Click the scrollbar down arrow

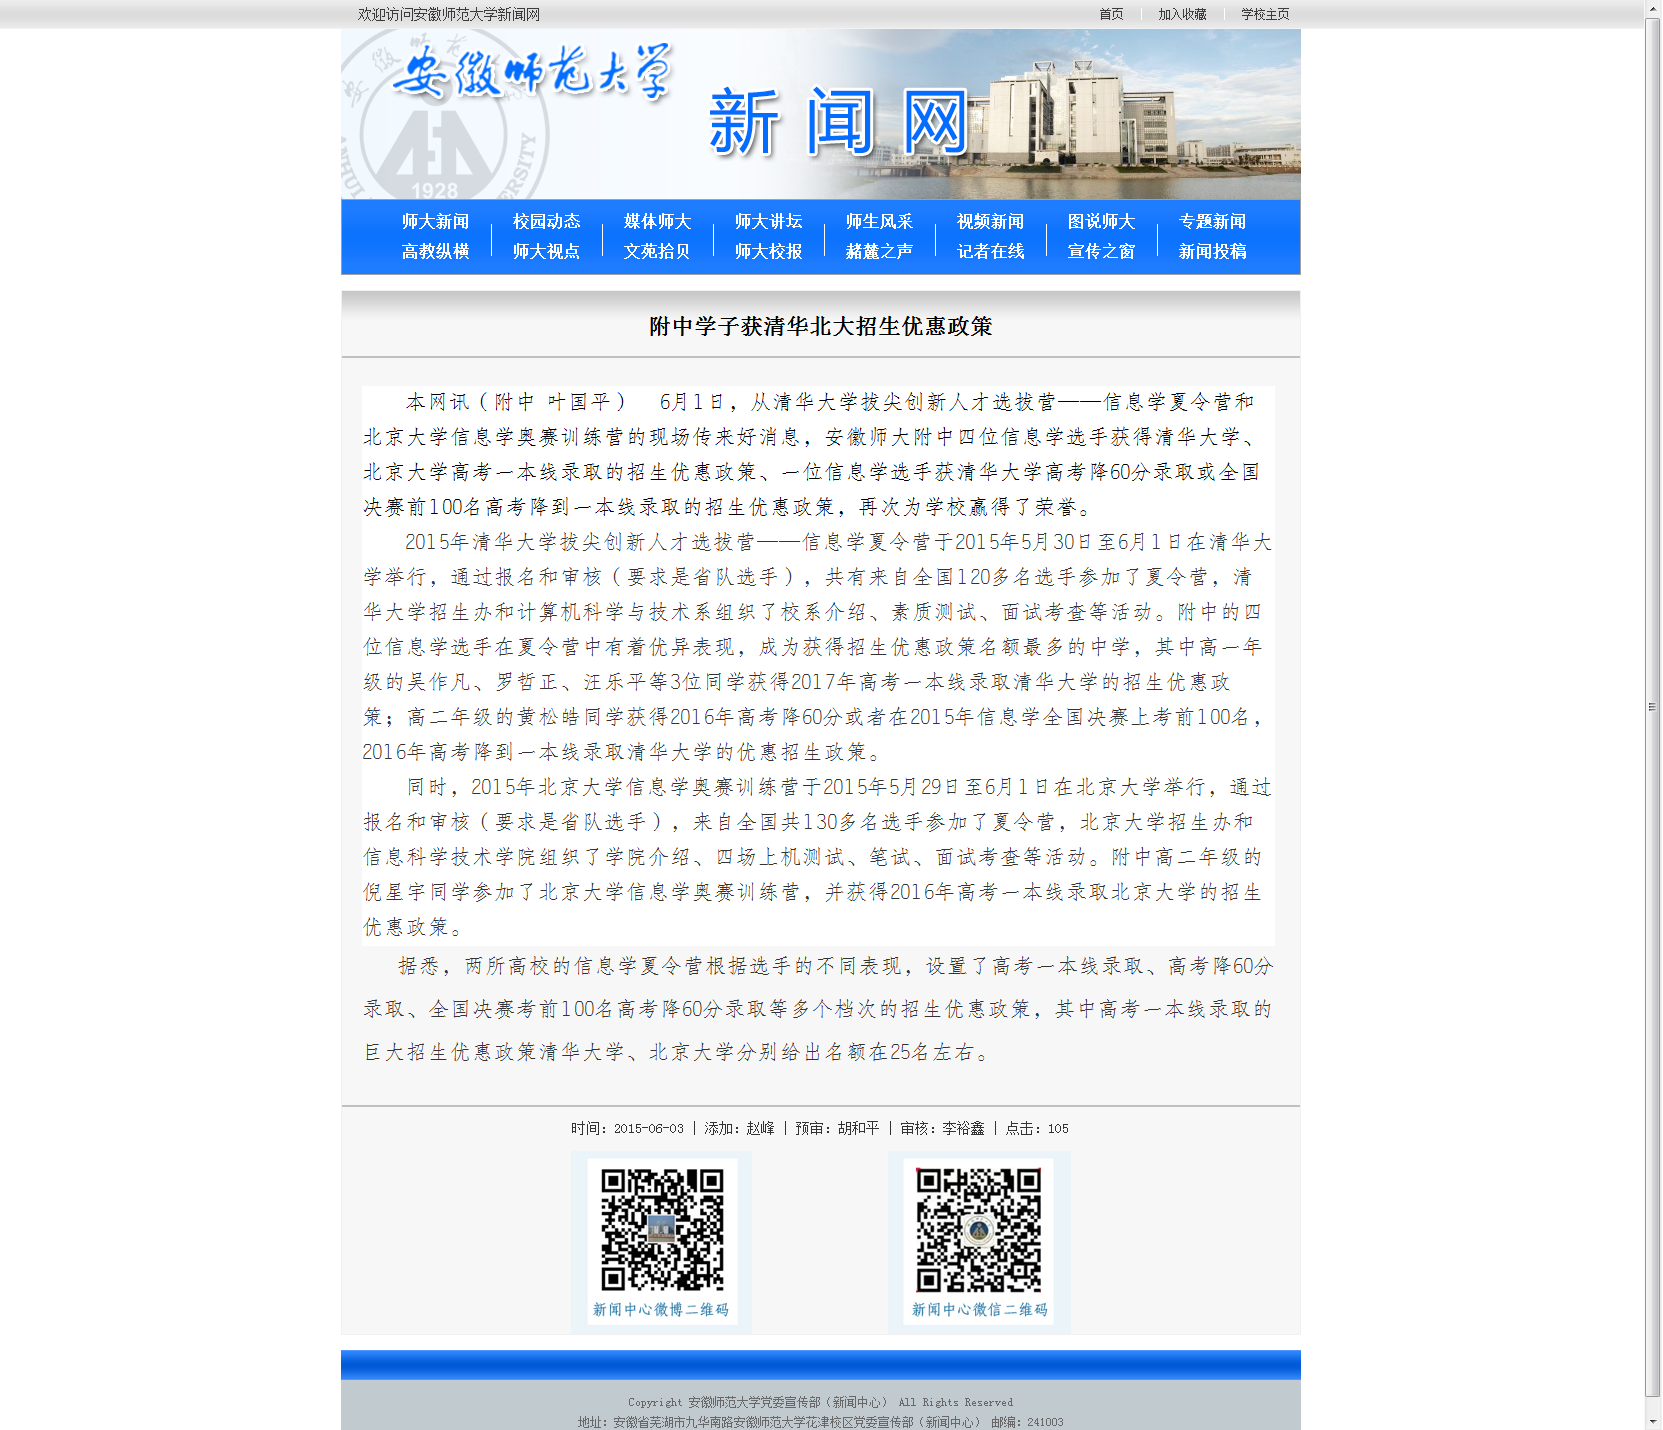(1653, 1421)
